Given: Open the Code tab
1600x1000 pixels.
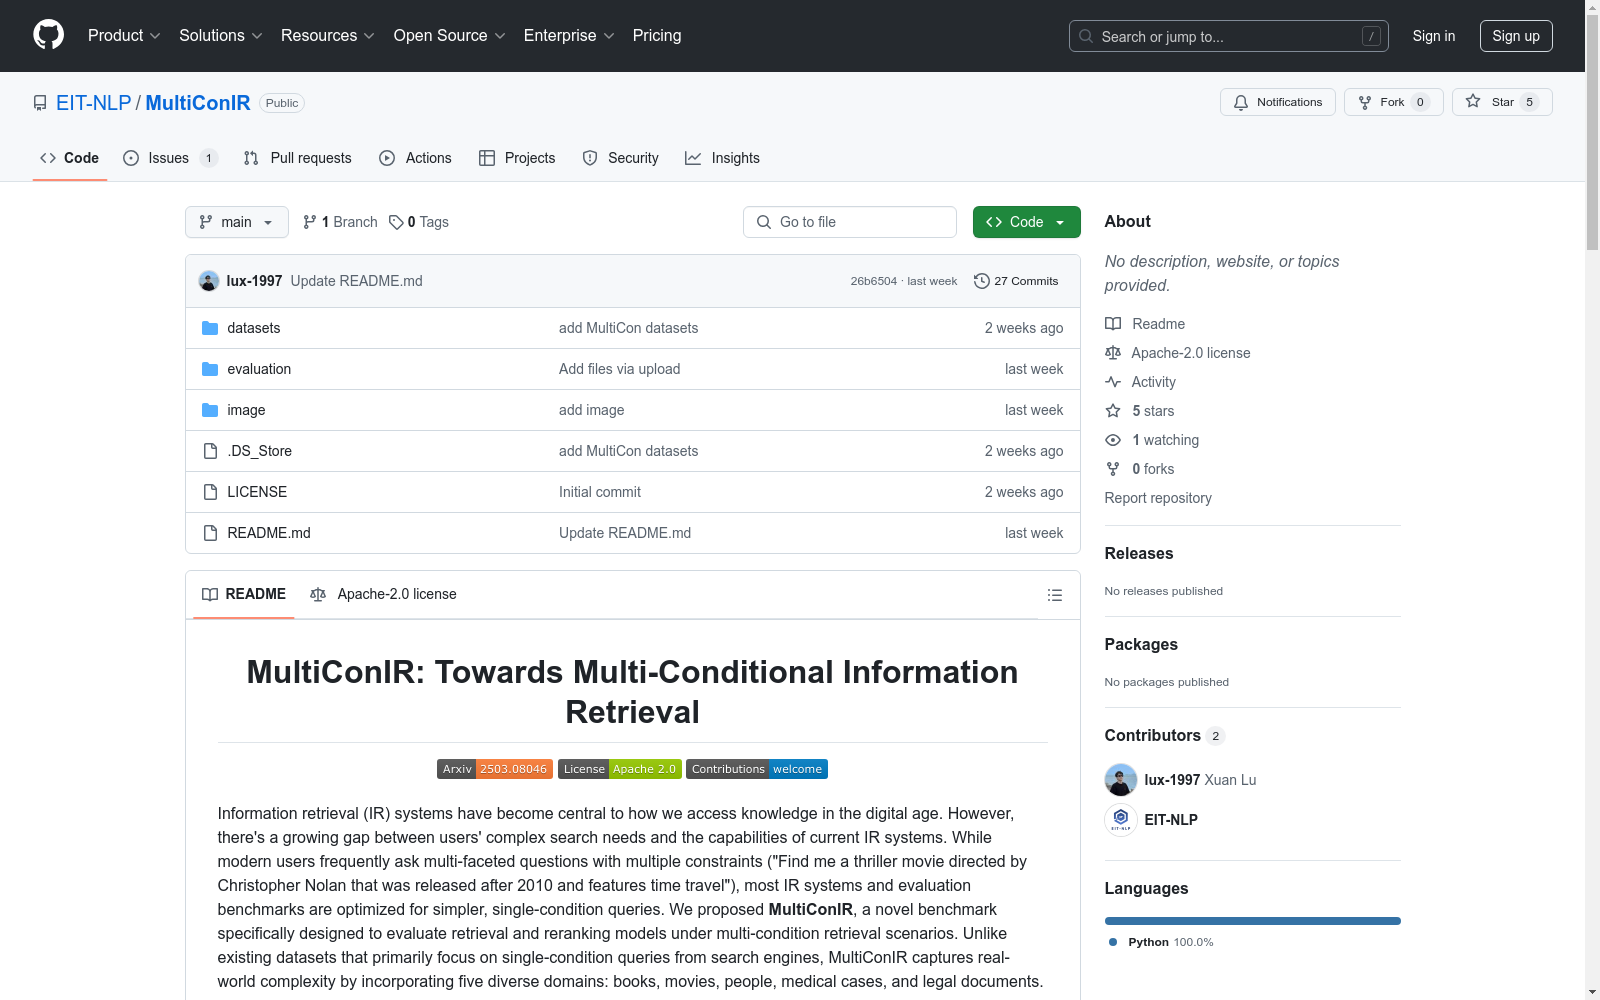Looking at the screenshot, I should pyautogui.click(x=70, y=158).
